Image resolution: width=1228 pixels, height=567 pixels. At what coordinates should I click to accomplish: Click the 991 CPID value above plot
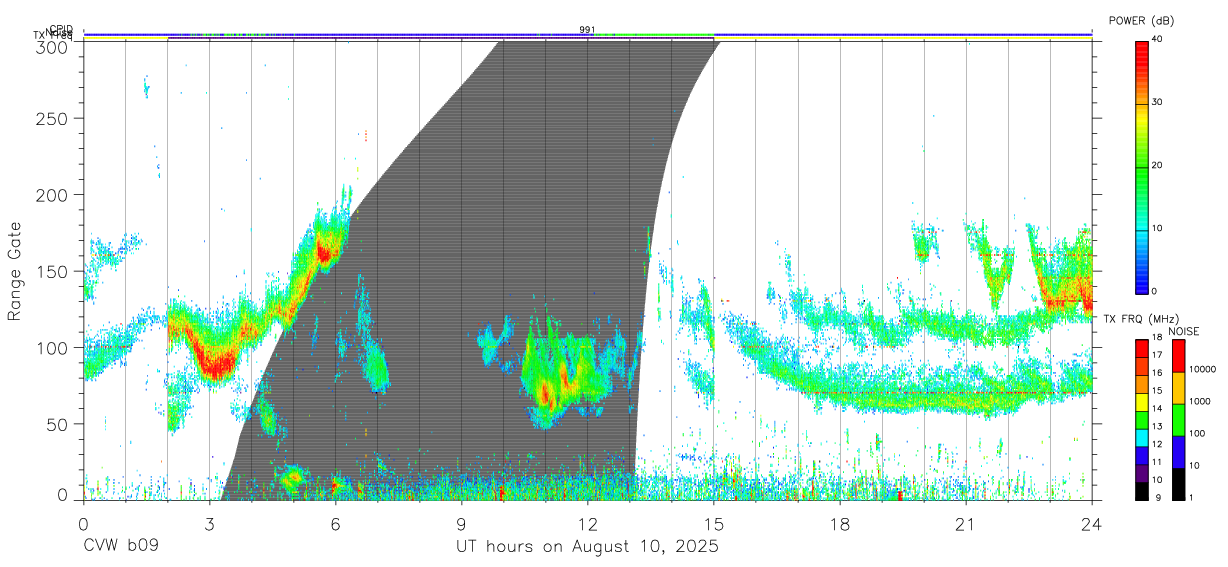pyautogui.click(x=587, y=30)
